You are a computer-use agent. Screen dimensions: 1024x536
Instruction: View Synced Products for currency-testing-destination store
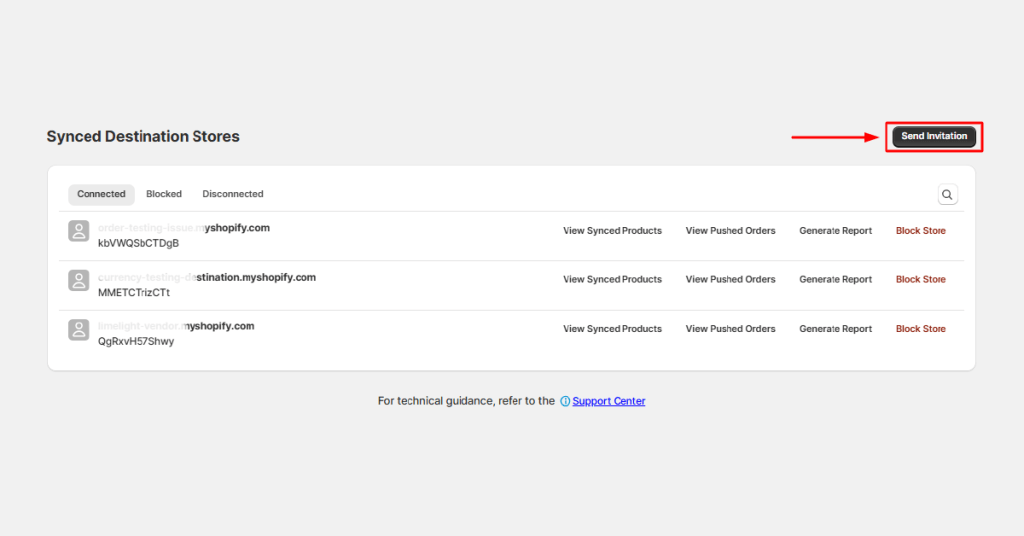tap(612, 280)
